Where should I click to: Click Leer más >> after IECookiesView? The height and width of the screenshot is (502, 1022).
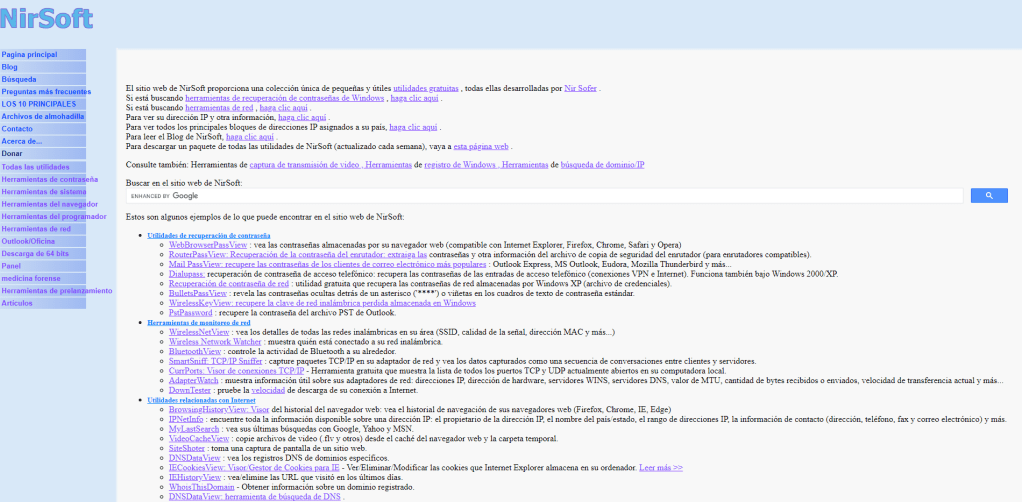coord(661,467)
